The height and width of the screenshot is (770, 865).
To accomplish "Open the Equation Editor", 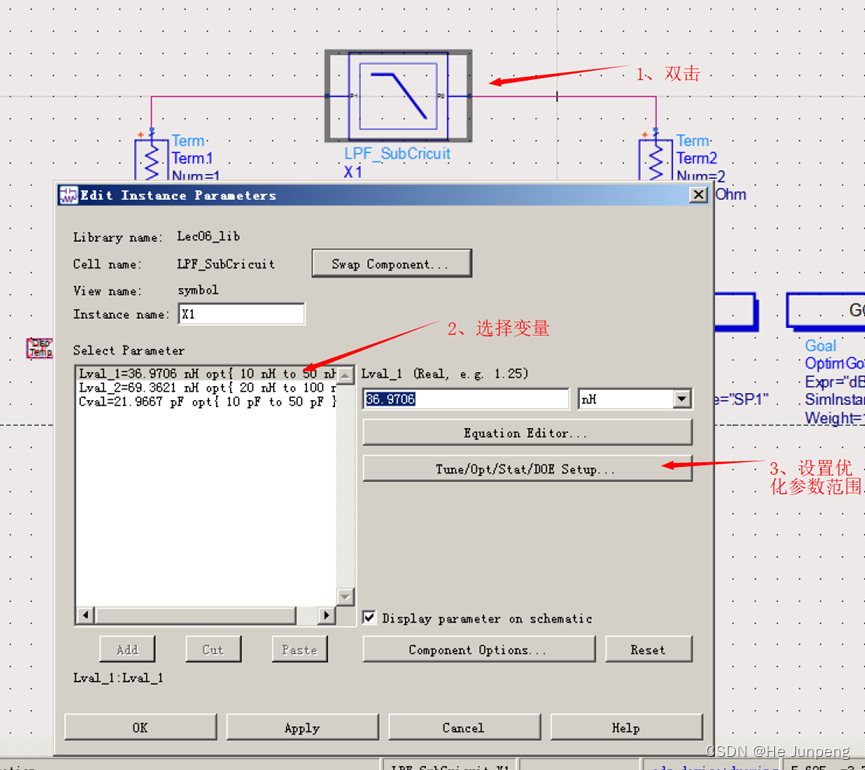I will (x=527, y=433).
